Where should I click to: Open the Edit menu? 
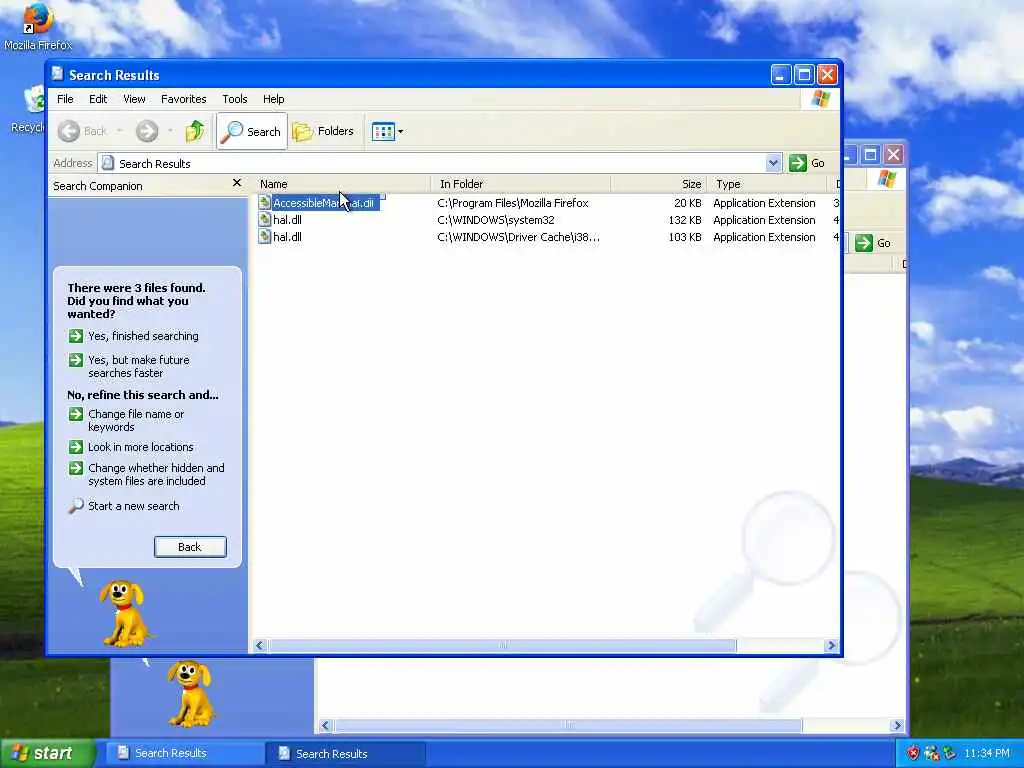(x=98, y=99)
